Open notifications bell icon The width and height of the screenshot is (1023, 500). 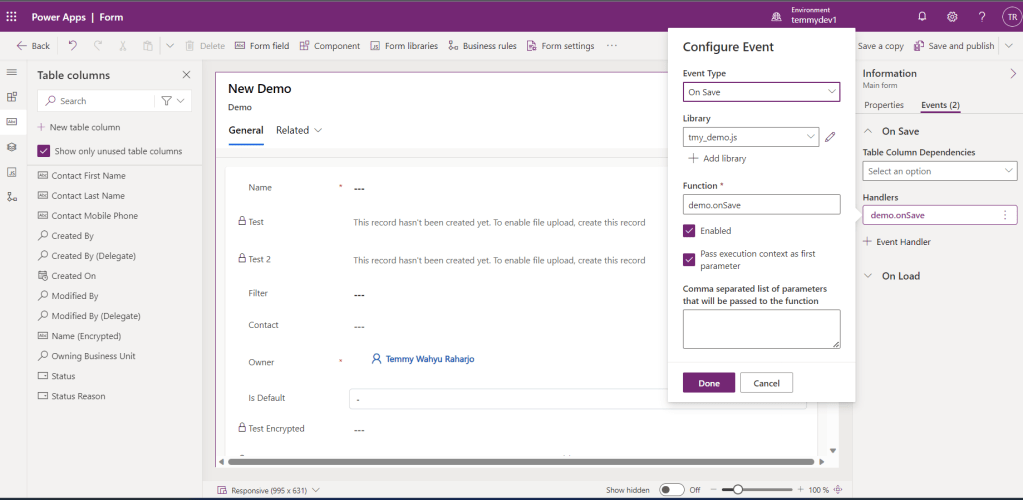click(922, 17)
